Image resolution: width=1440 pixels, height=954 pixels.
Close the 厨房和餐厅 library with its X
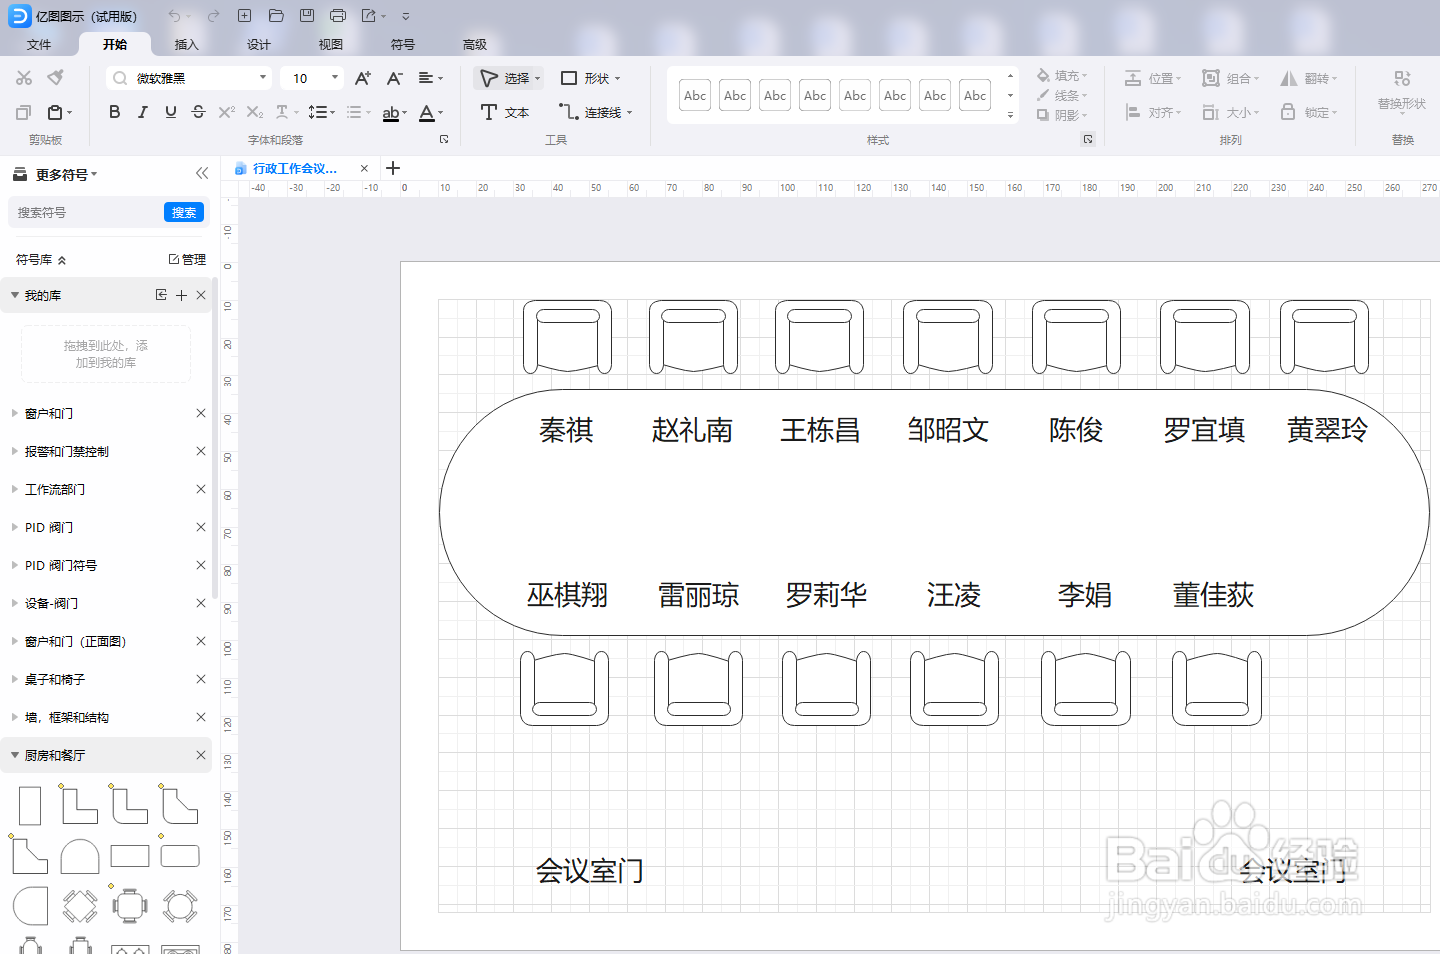tap(200, 755)
